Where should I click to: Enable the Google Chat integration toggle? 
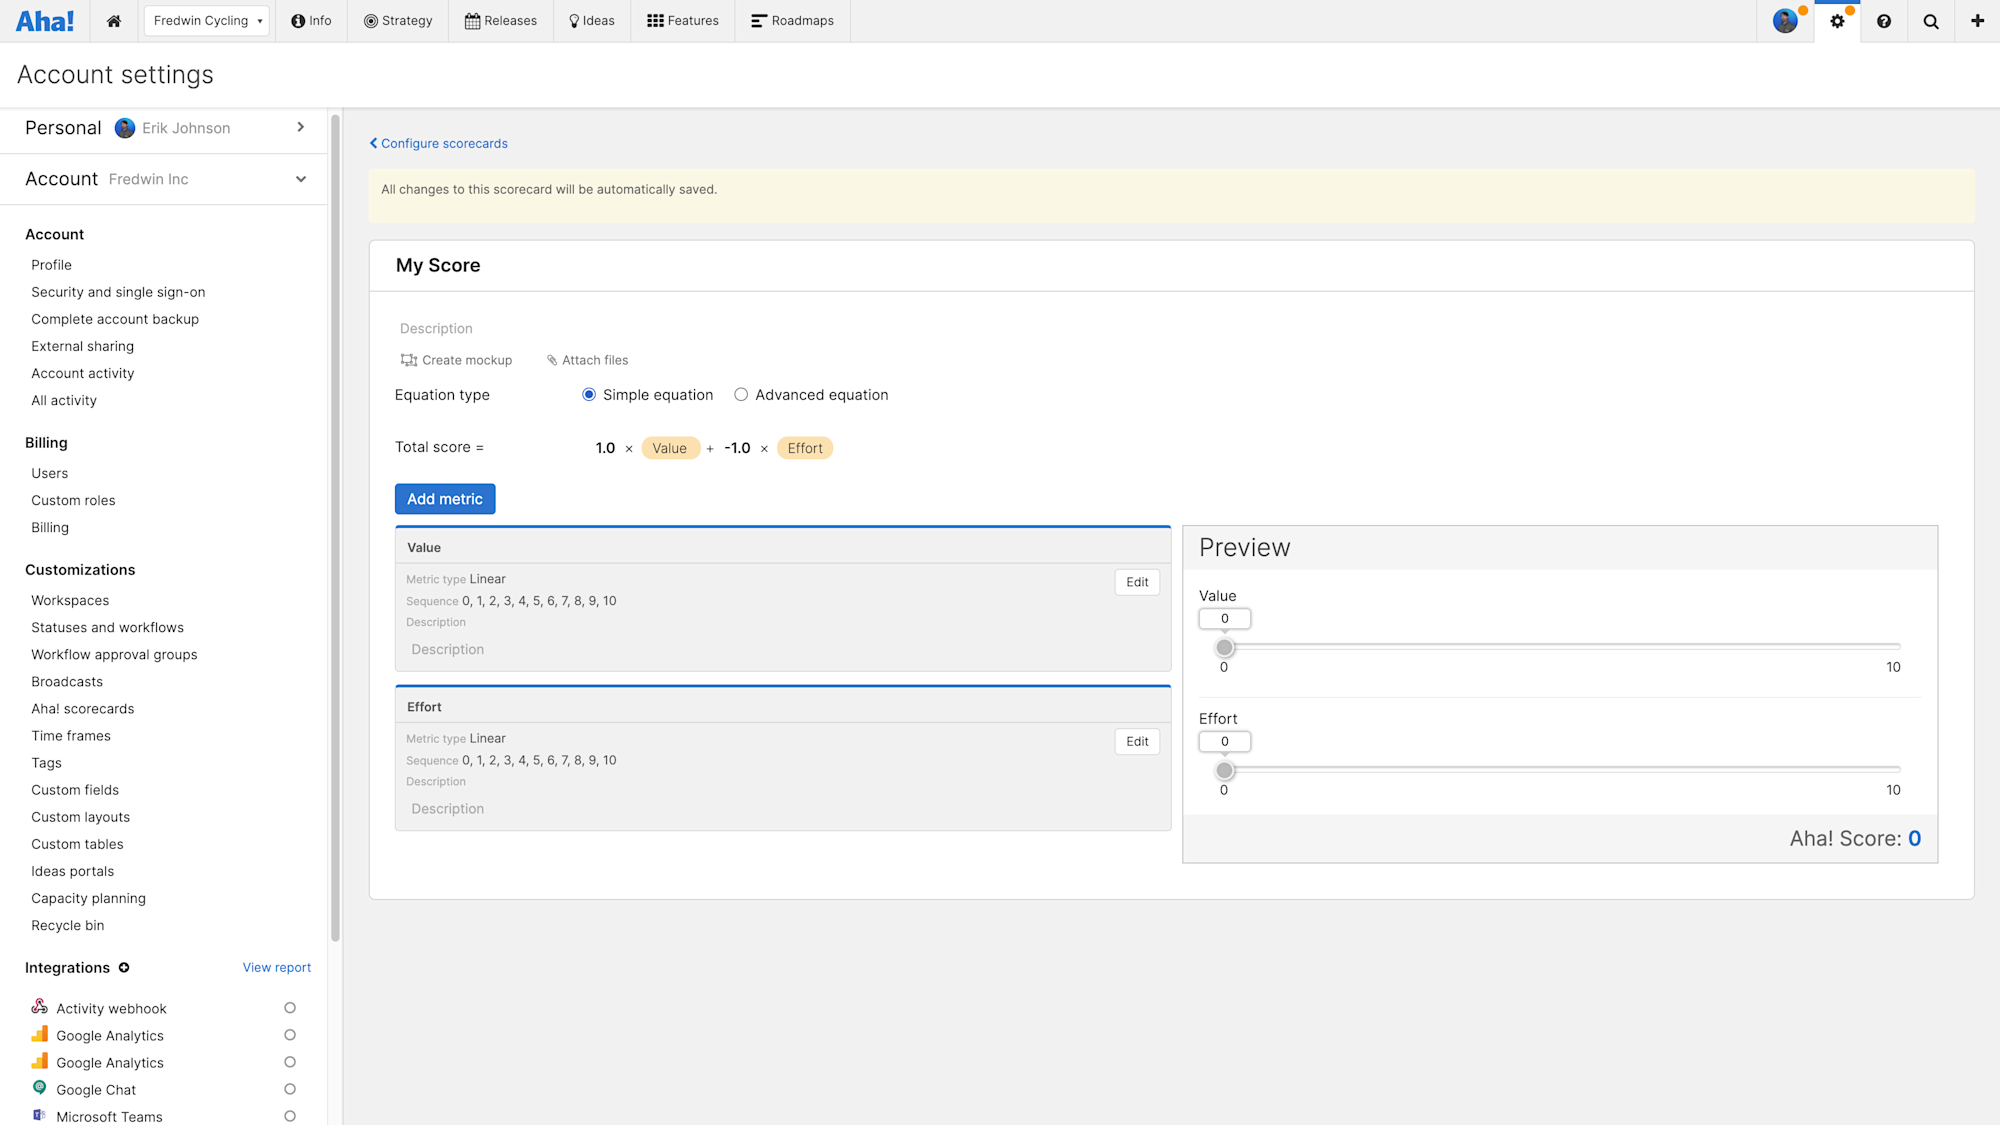coord(290,1089)
